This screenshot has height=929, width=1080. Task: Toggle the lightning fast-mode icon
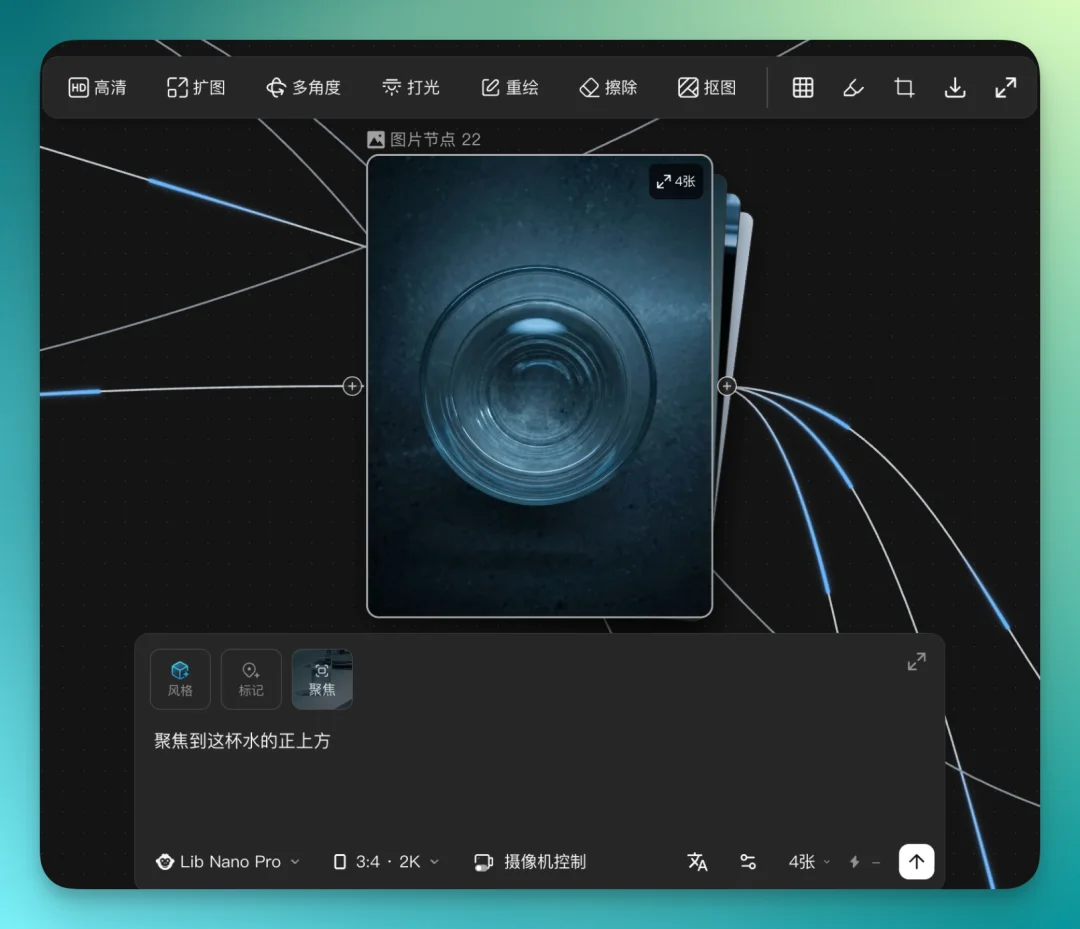coord(855,861)
